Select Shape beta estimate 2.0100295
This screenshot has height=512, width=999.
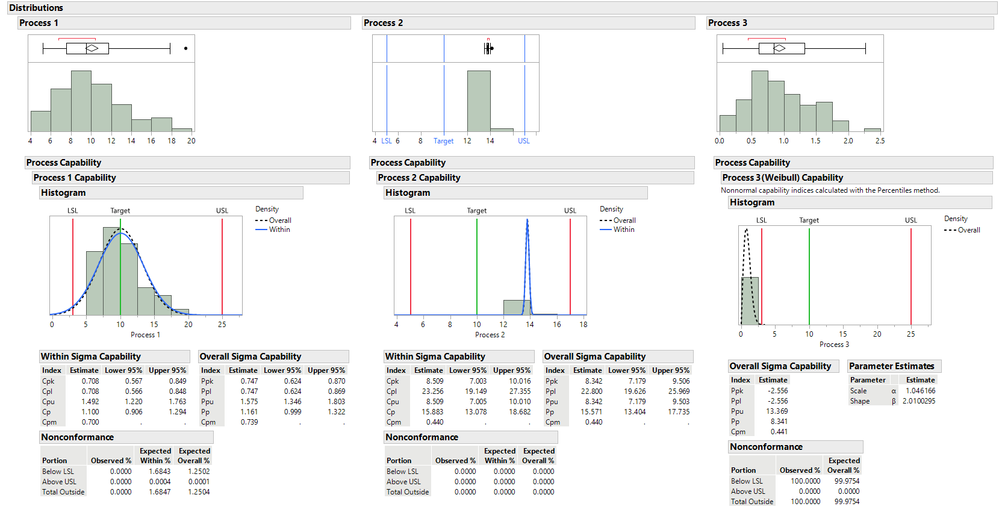tap(917, 401)
